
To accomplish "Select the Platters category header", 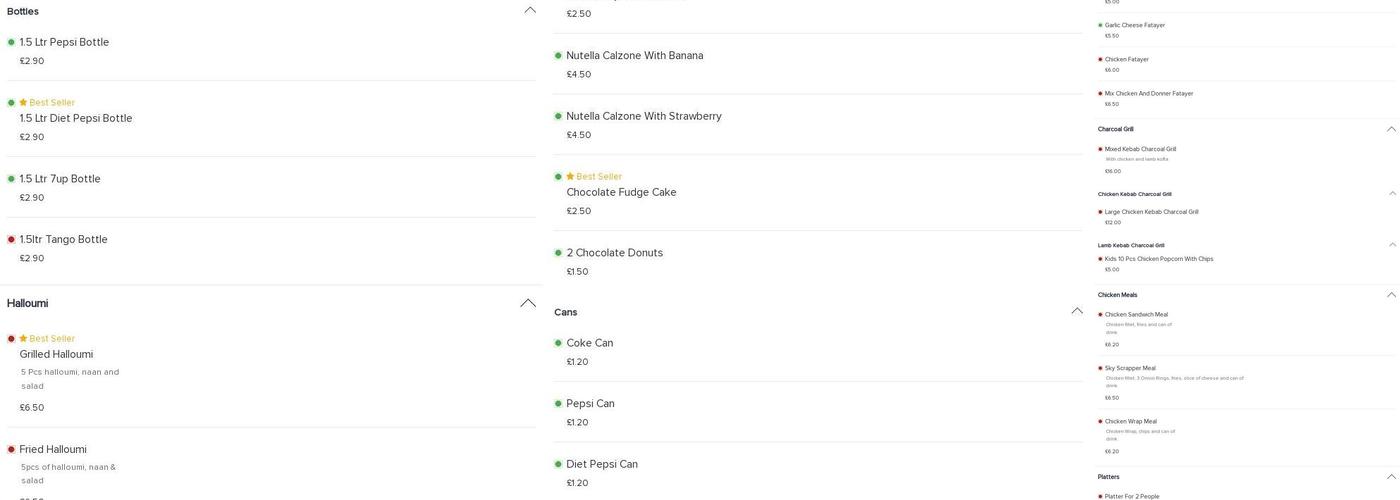I will point(1108,477).
